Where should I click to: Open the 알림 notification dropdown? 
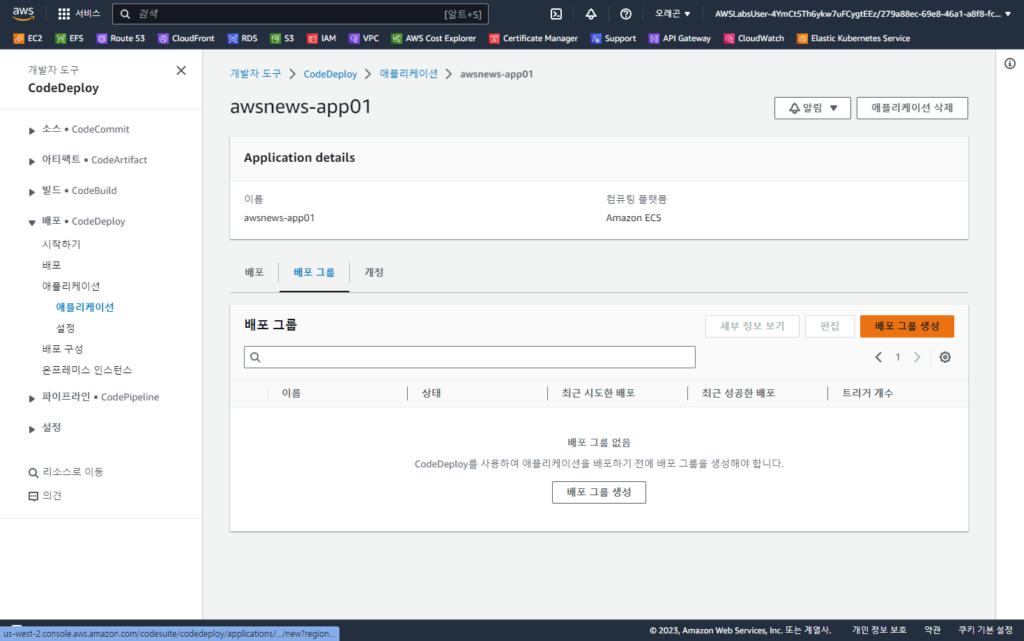coord(812,108)
